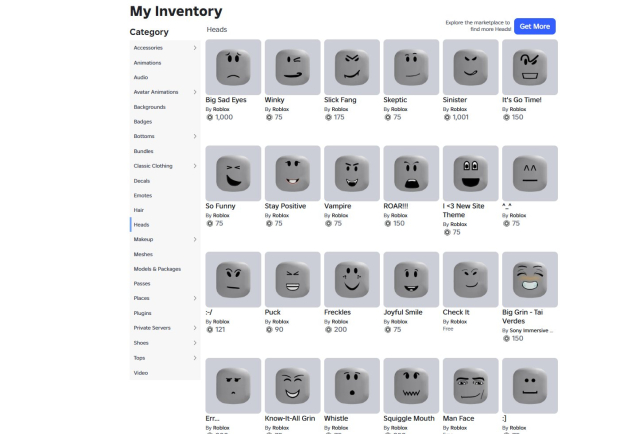Screen dimensions: 635x434
Task: Open the Backgrounds category
Action: point(149,107)
